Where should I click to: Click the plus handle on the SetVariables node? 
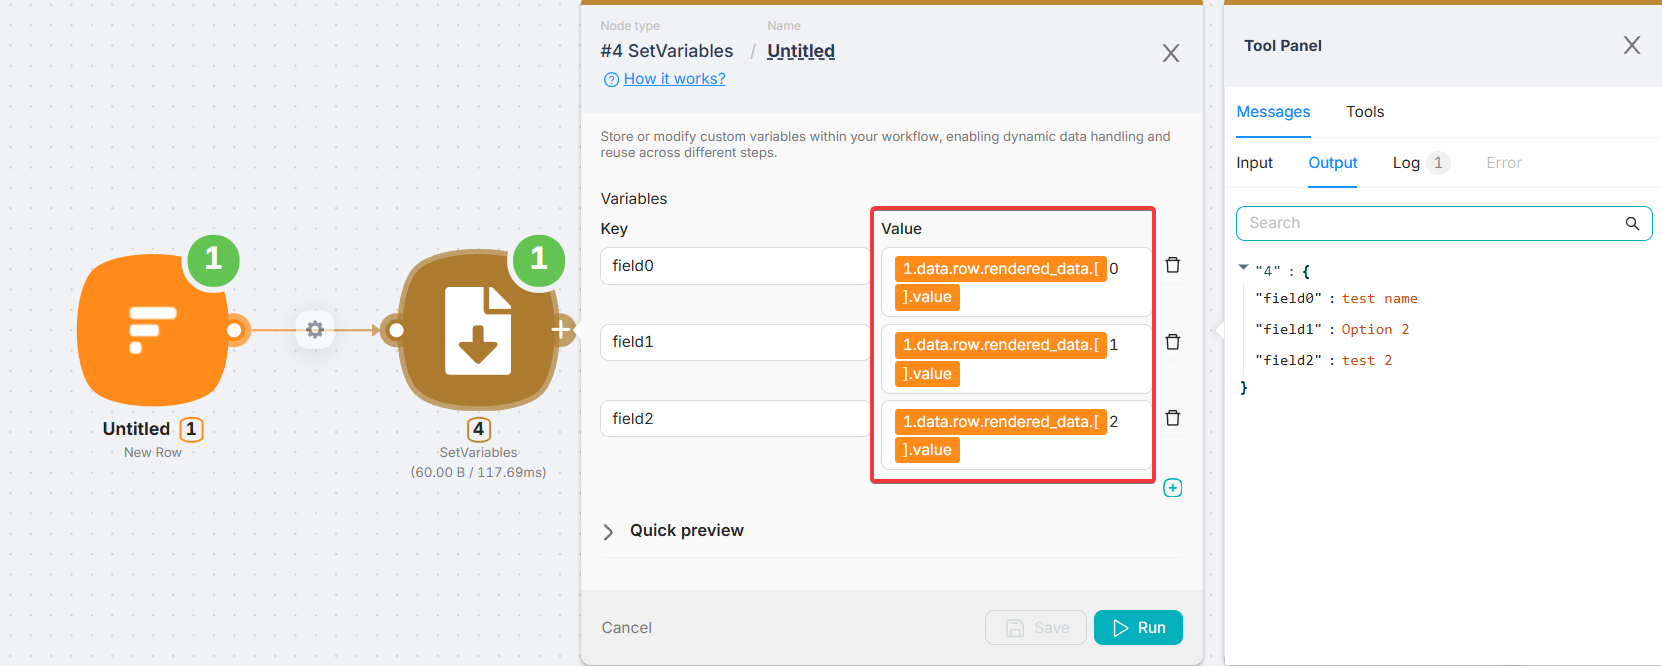coord(561,329)
